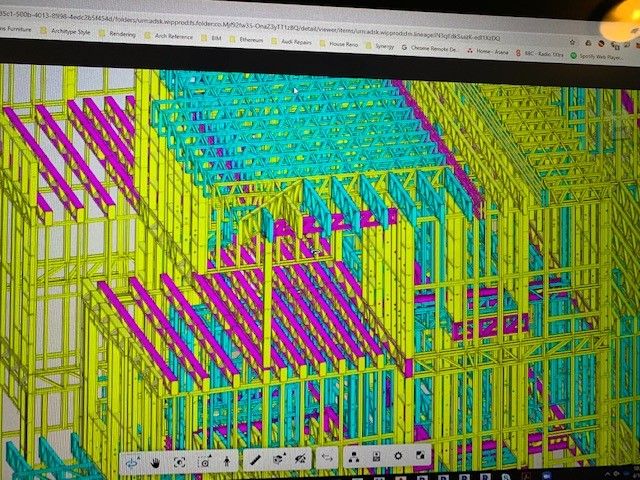
Task: Click the Fit to View icon
Action: point(180,461)
